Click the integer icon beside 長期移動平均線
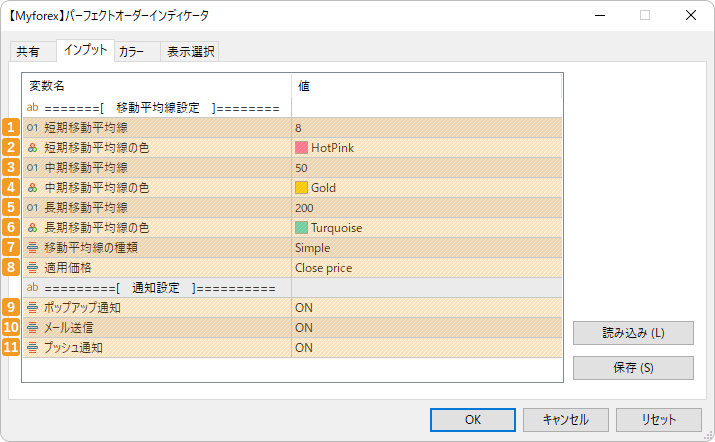715x442 pixels. click(32, 208)
